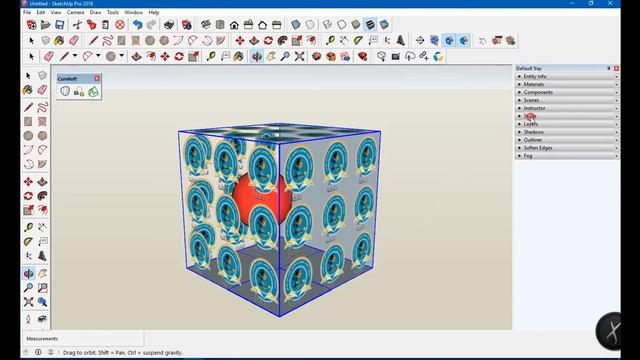
Task: Open the Draw menu
Action: click(96, 12)
